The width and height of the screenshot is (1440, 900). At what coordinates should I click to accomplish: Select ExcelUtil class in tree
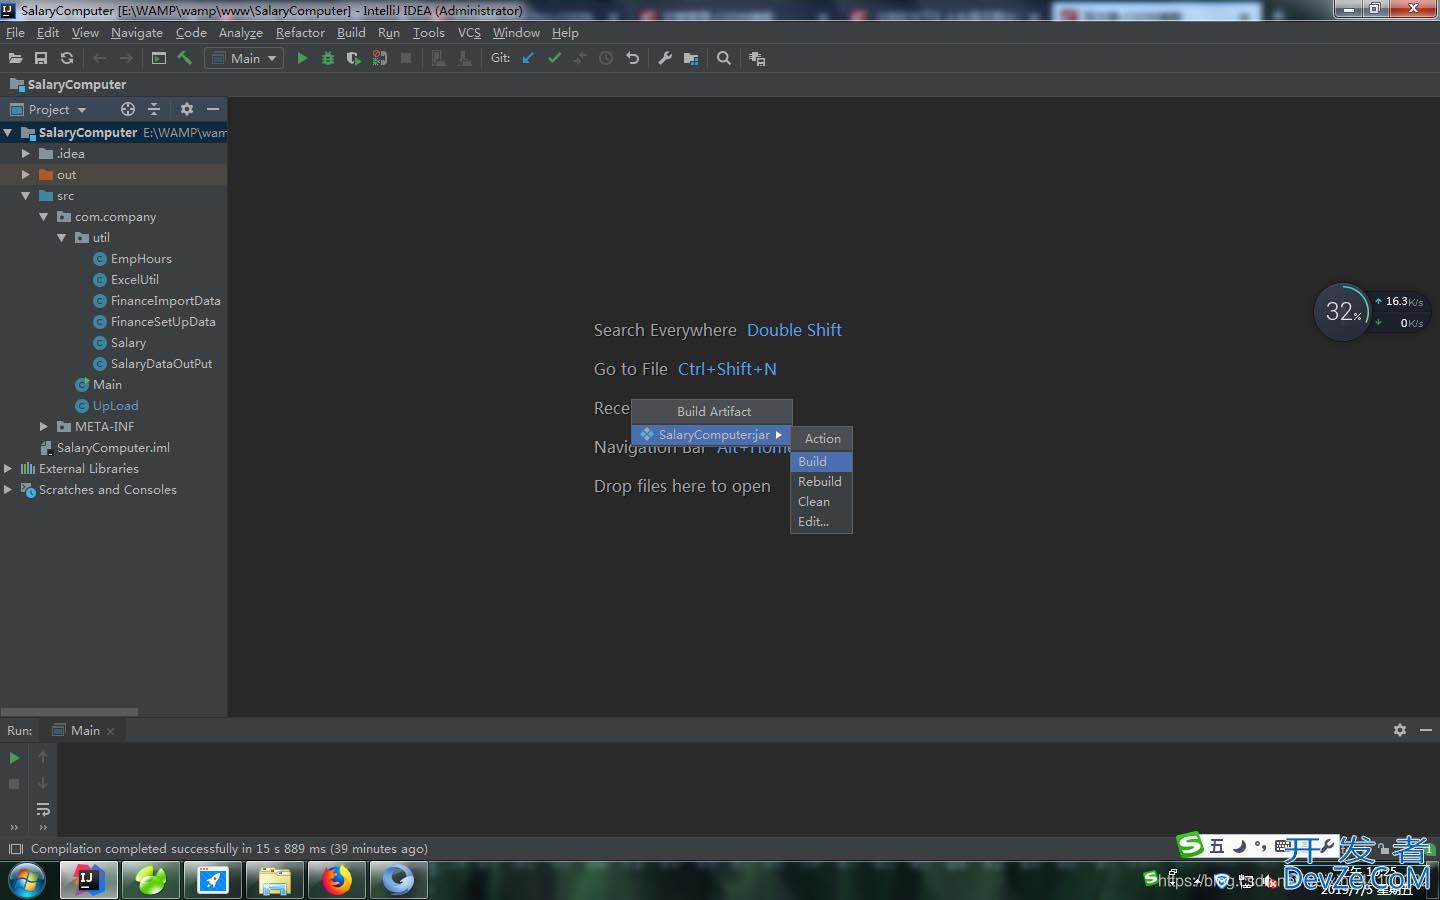tap(134, 279)
